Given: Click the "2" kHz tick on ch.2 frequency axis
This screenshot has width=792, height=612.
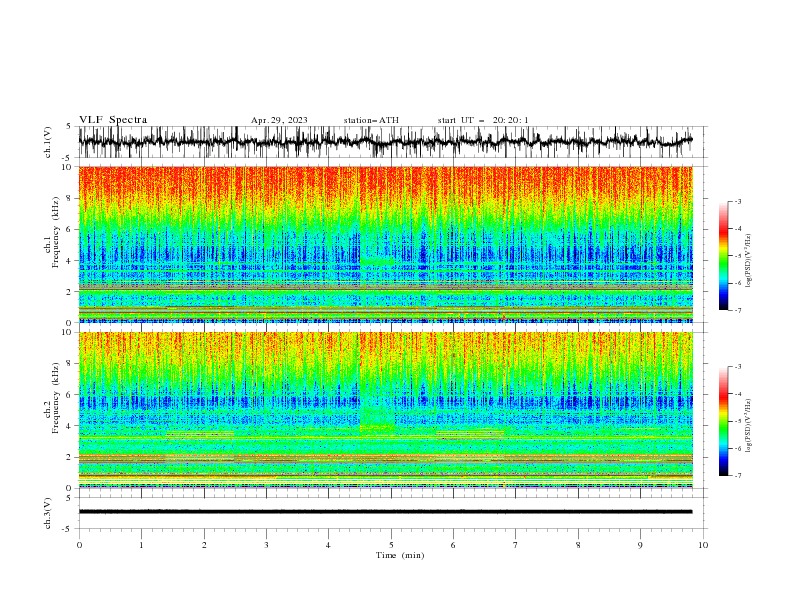Looking at the screenshot, I should (70, 457).
